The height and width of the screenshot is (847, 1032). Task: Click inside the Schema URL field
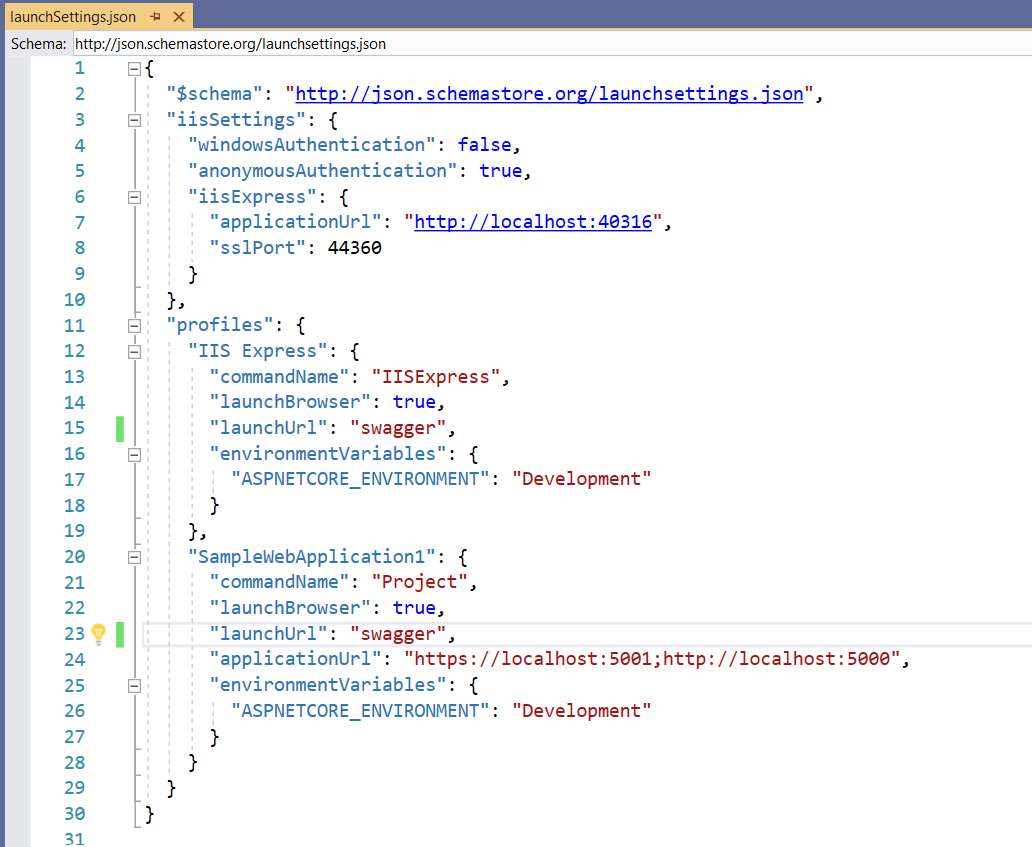[300, 44]
